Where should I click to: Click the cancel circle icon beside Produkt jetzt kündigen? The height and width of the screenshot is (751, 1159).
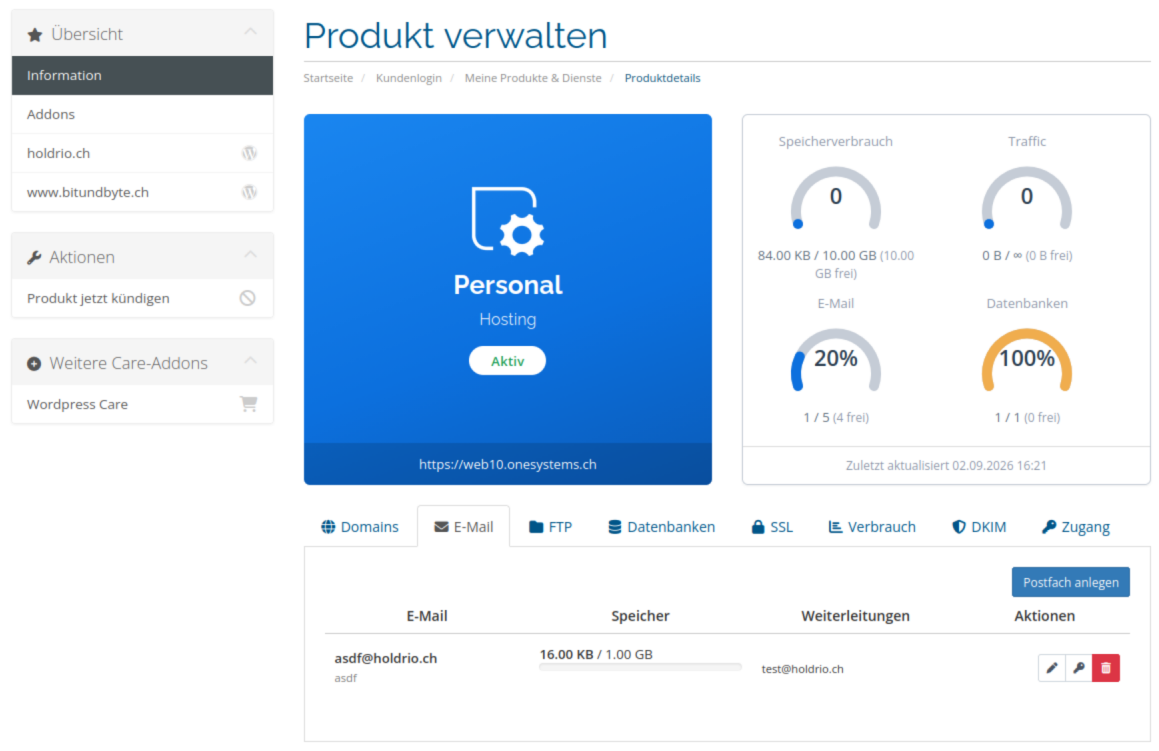tap(248, 298)
